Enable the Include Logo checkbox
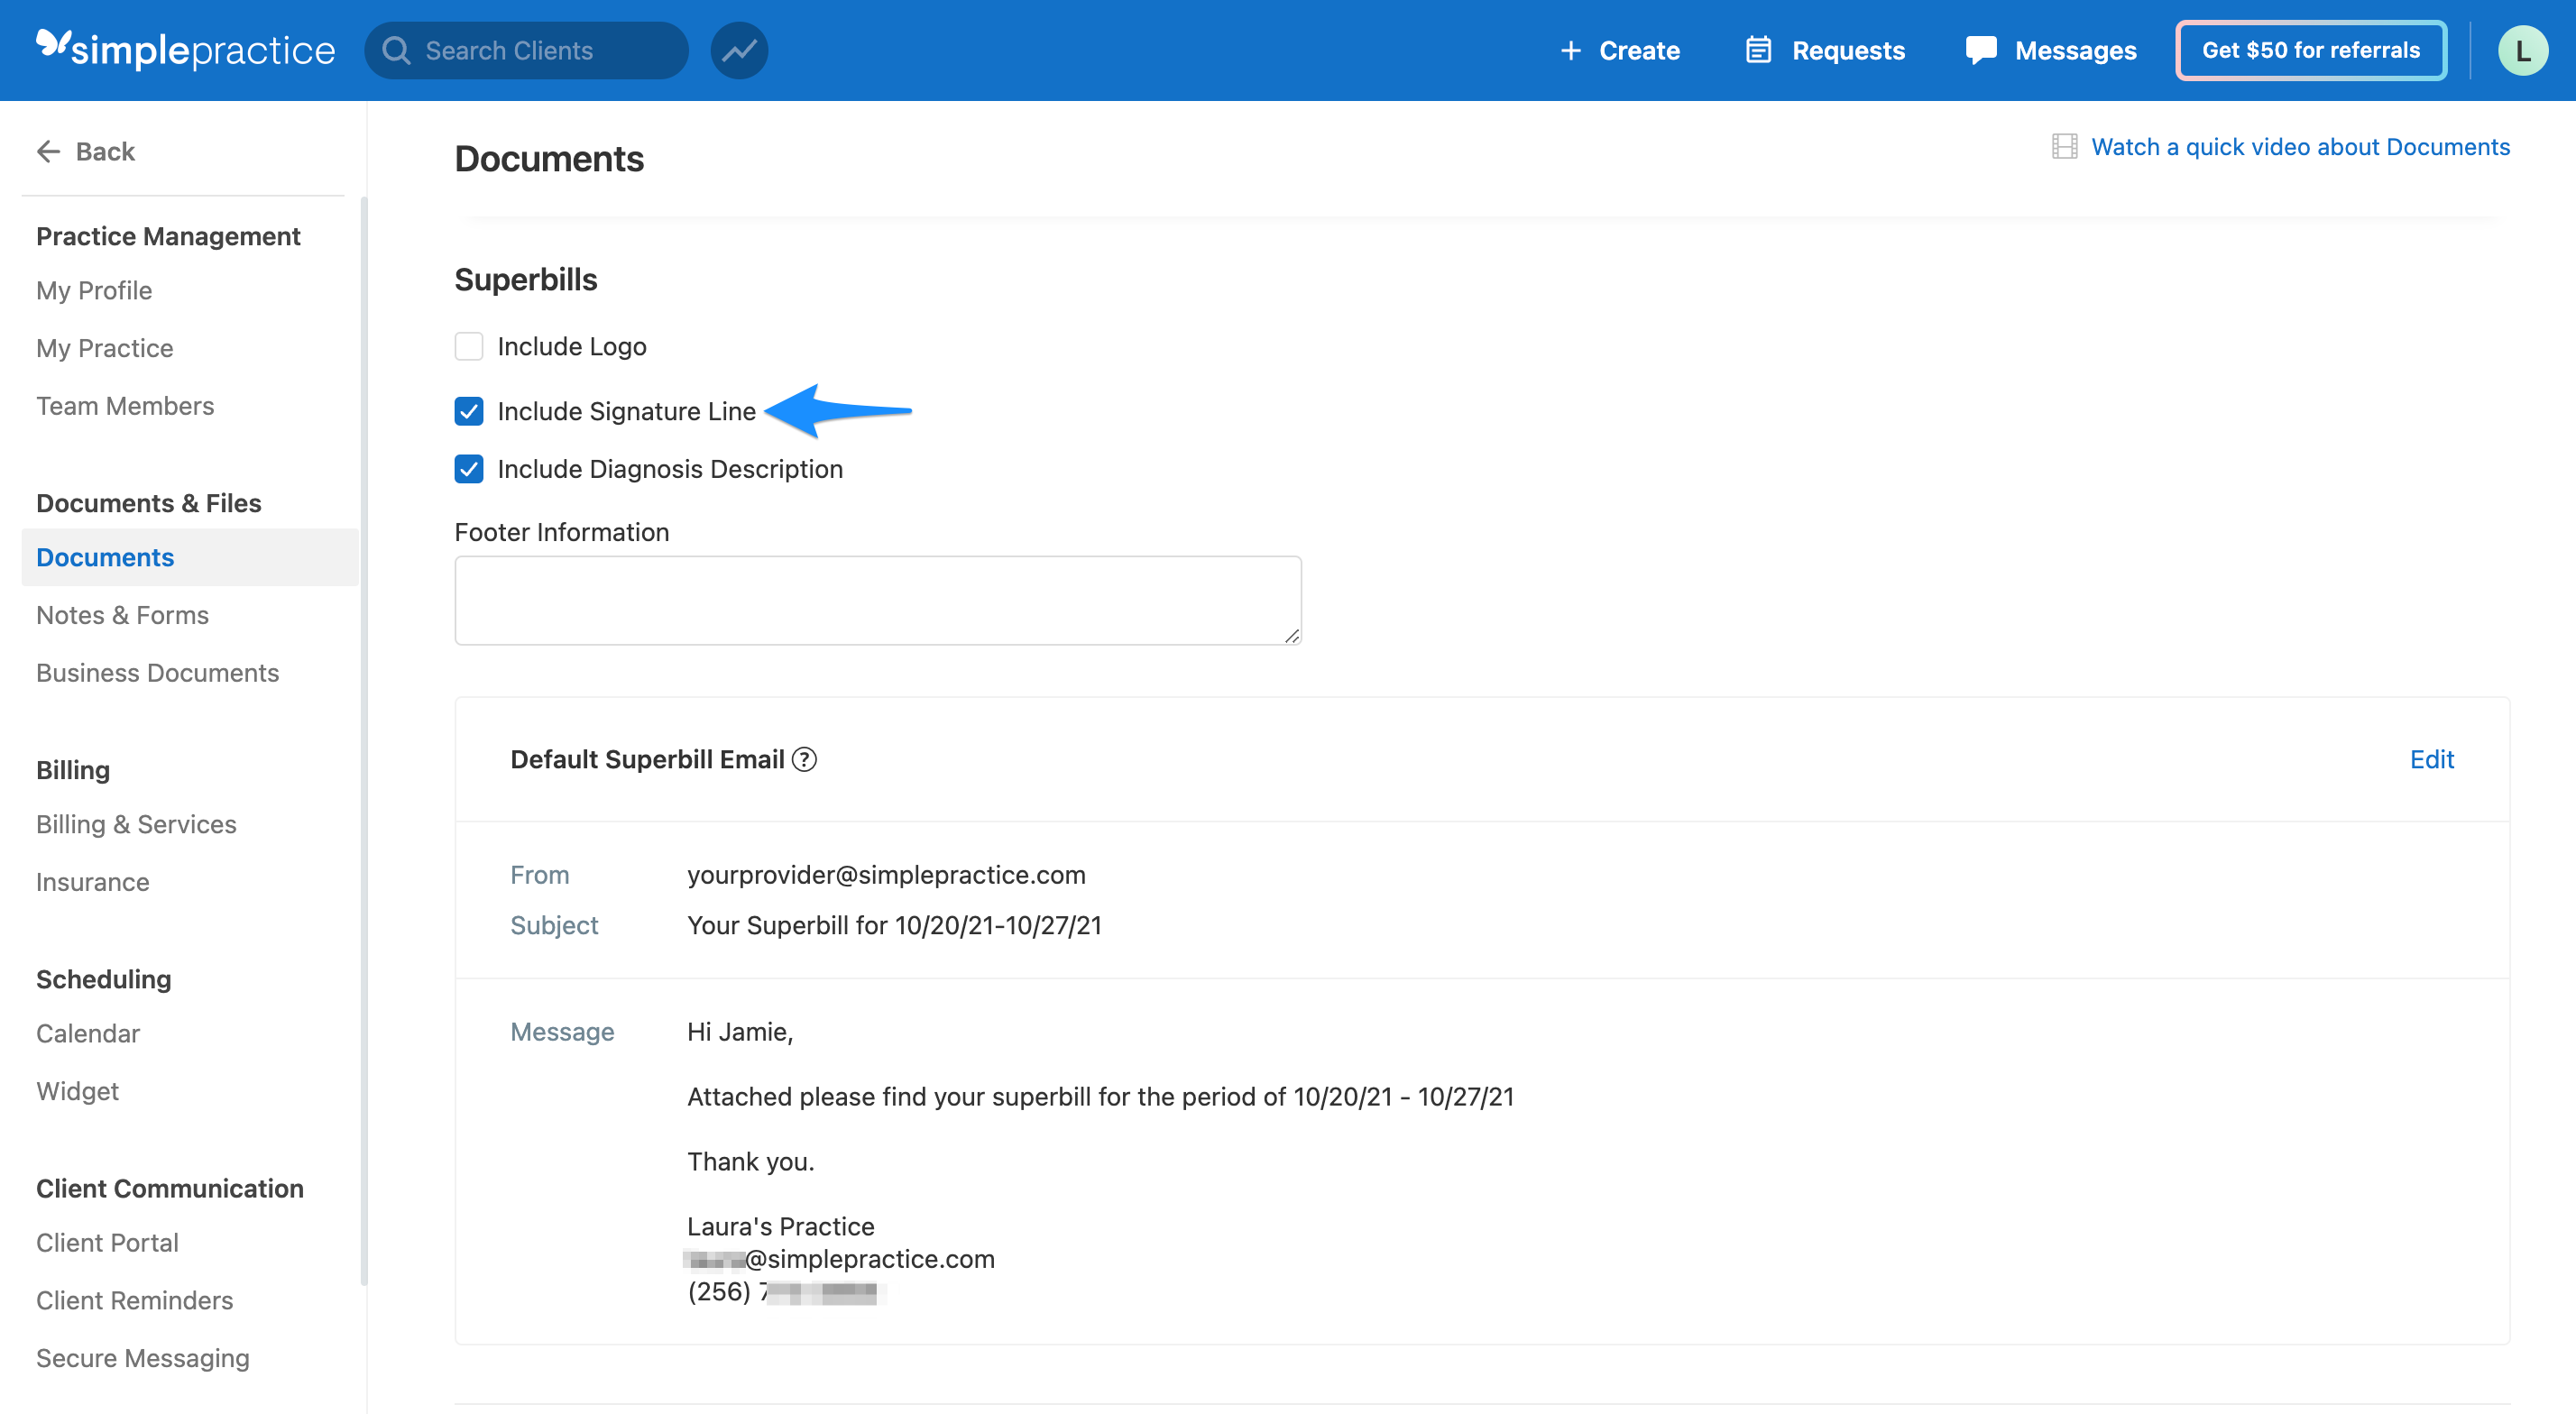2576x1414 pixels. coord(469,346)
